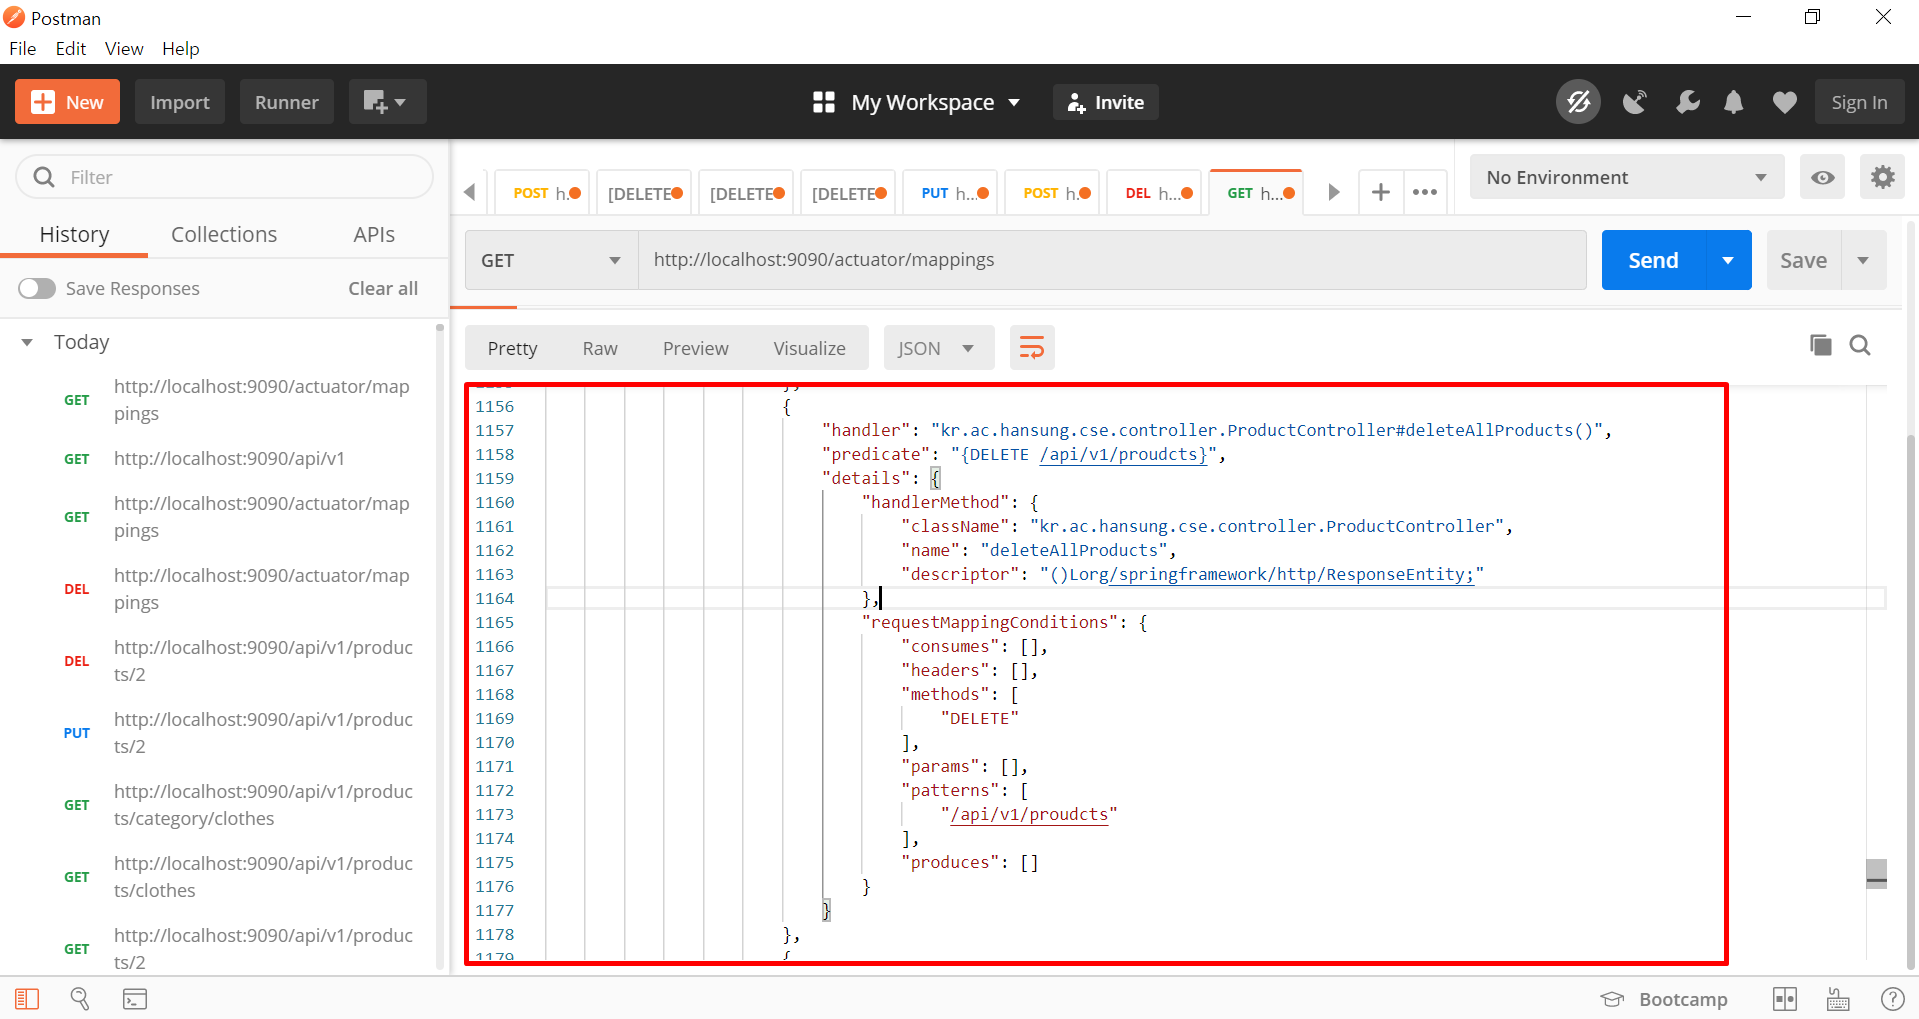Select Preview response view
Screen dimensions: 1919x1019
point(695,348)
